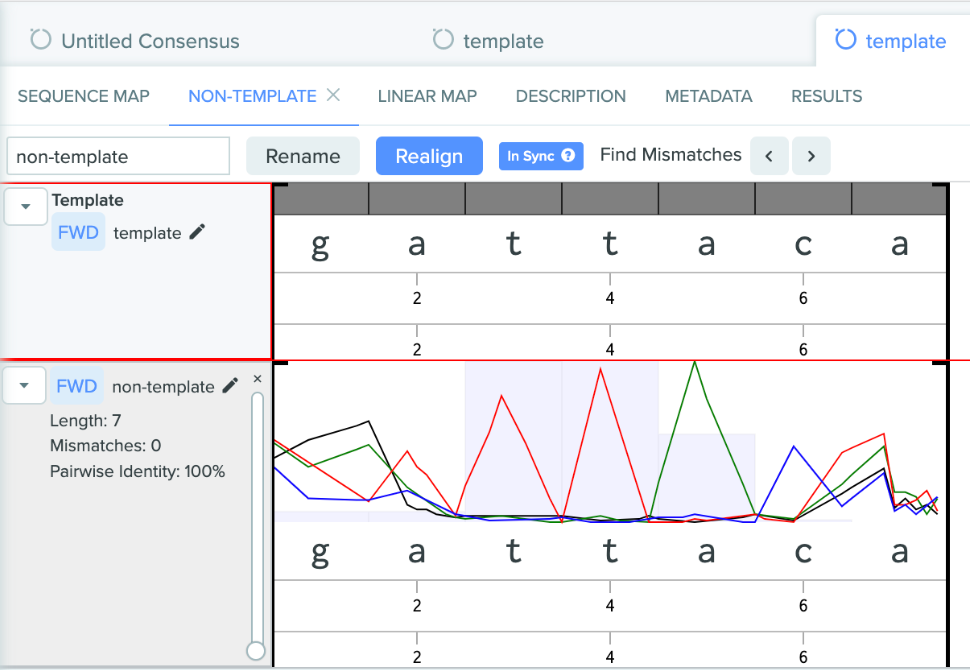The height and width of the screenshot is (670, 970).
Task: Click the pencil icon next to template
Action: tap(197, 232)
